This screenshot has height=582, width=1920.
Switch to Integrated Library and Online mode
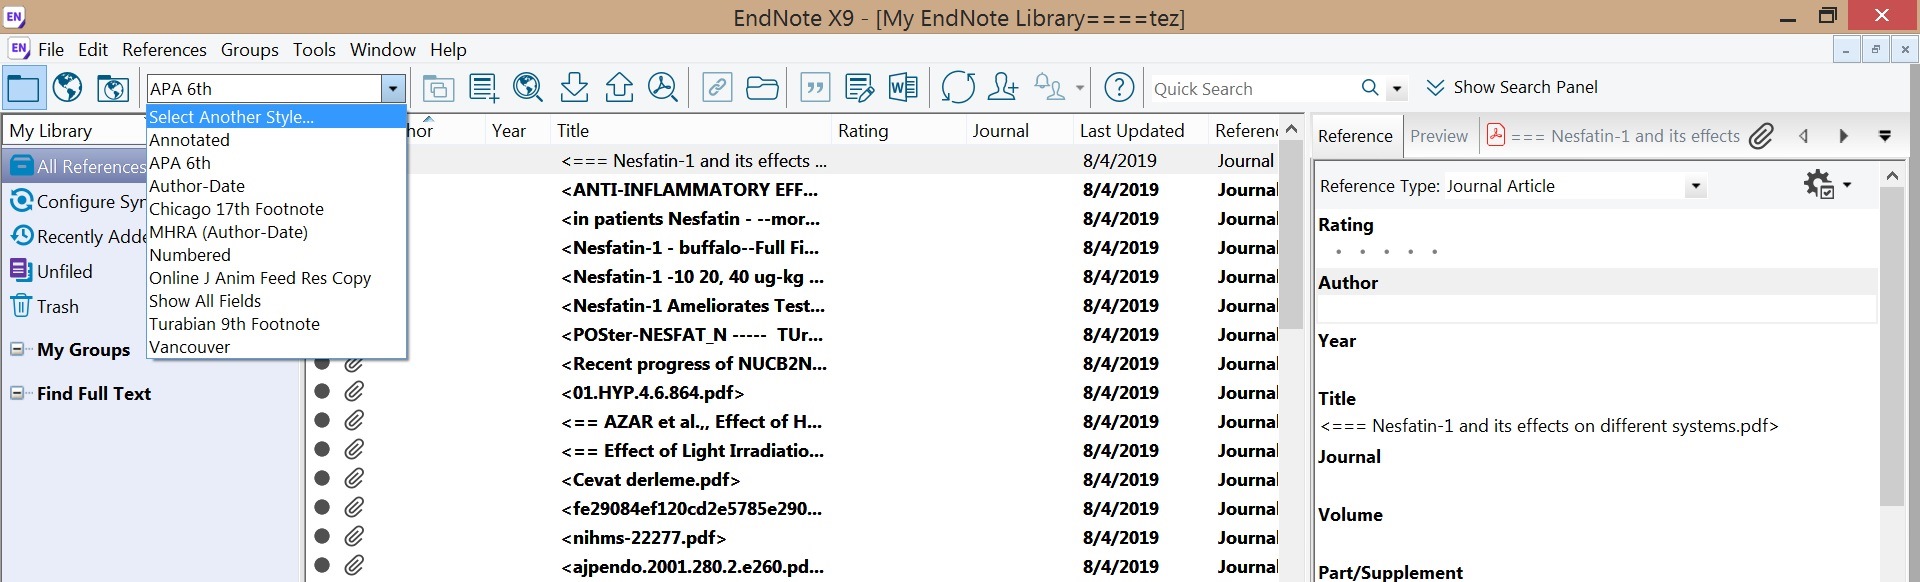pyautogui.click(x=113, y=88)
